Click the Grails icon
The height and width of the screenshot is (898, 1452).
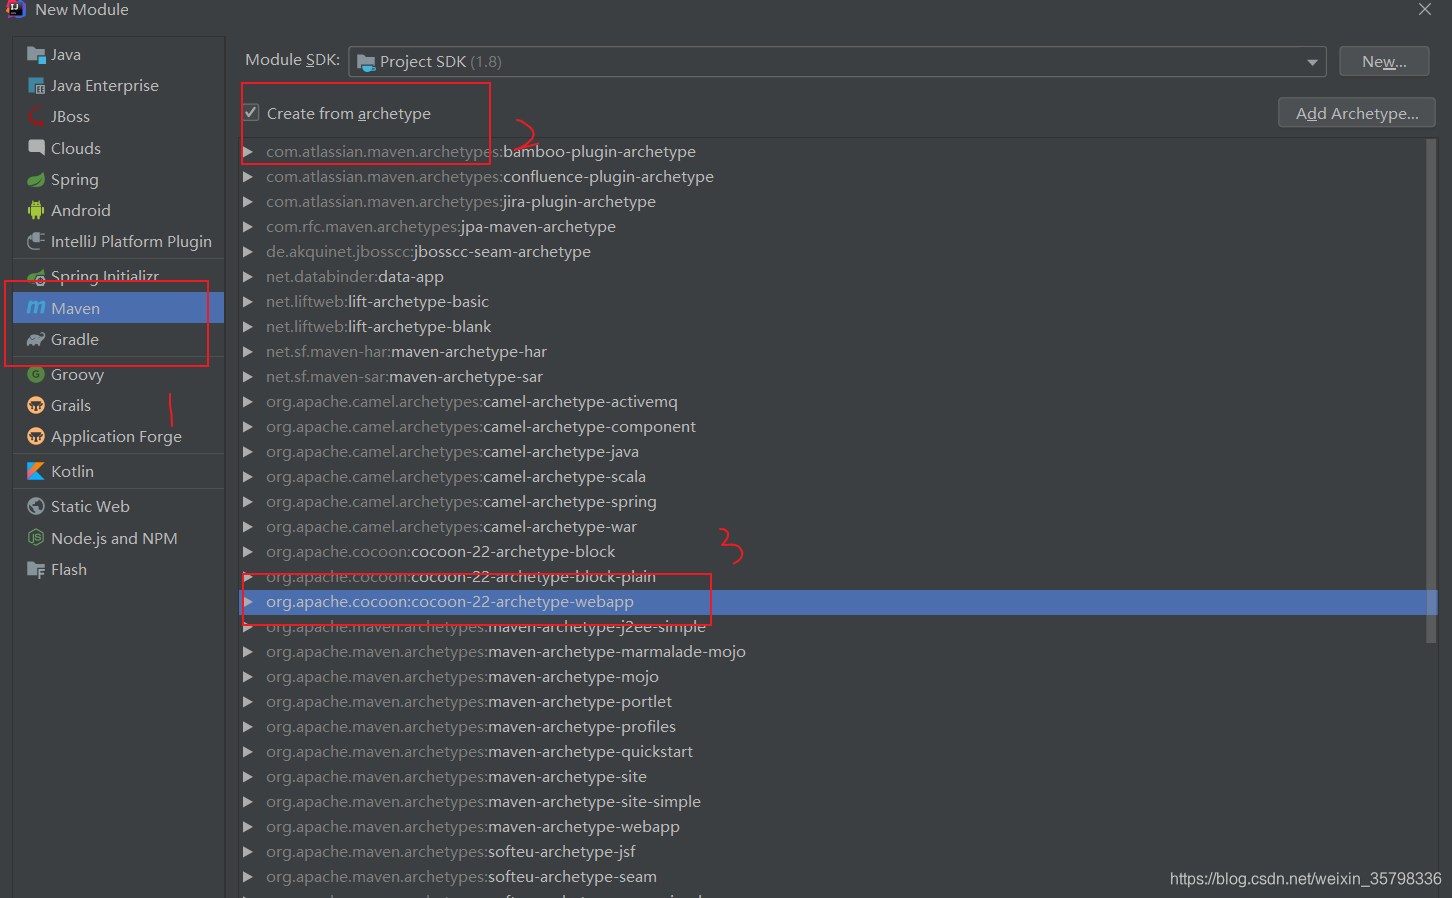tap(36, 405)
